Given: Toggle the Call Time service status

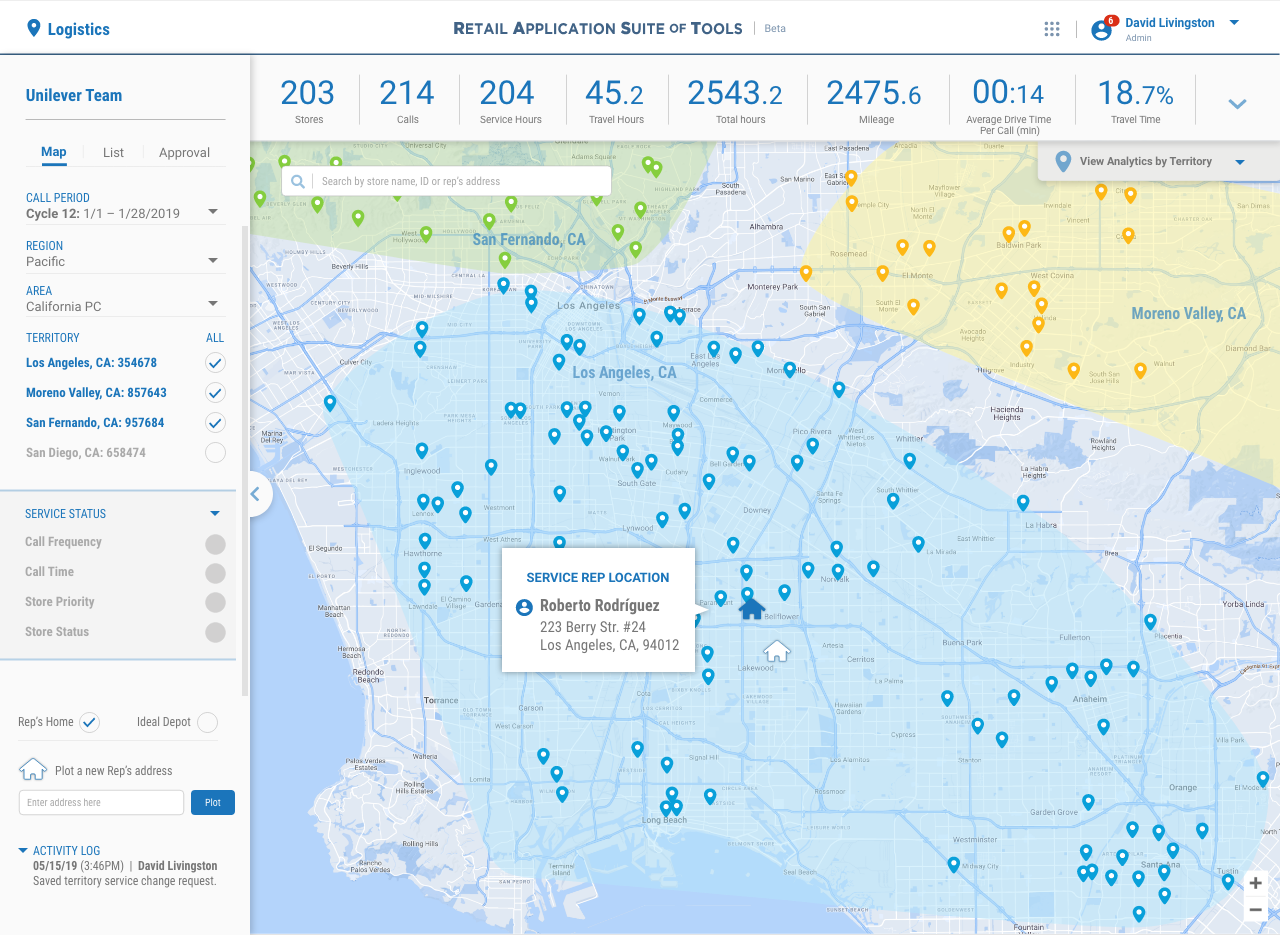Looking at the screenshot, I should (x=215, y=573).
